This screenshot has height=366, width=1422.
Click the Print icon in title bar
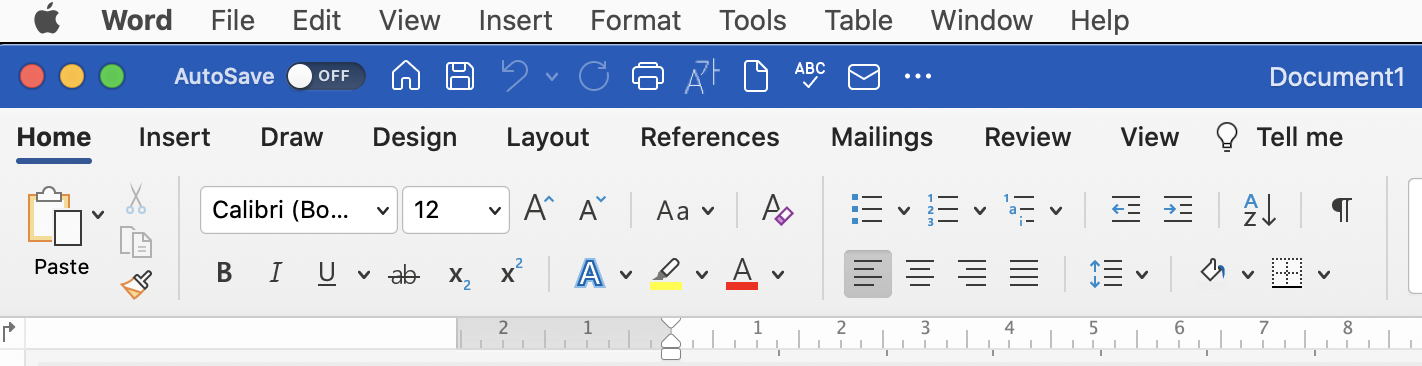click(x=648, y=76)
